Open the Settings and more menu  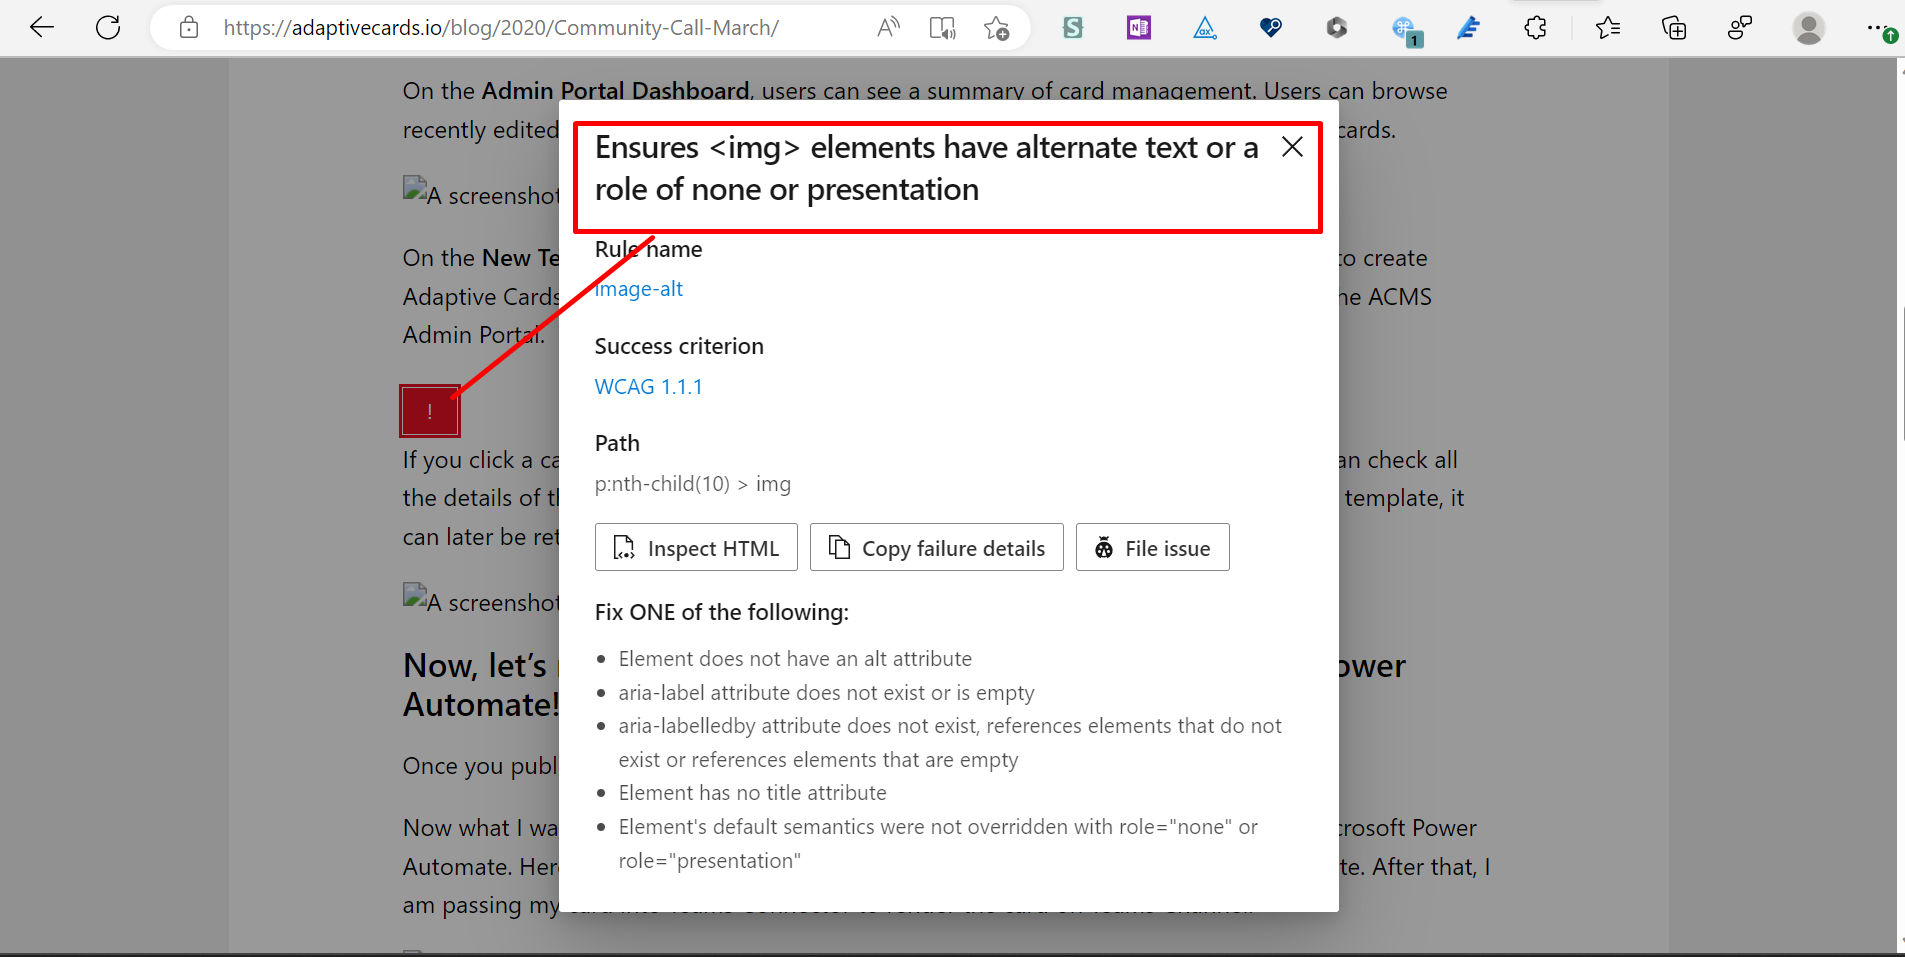pos(1878,28)
